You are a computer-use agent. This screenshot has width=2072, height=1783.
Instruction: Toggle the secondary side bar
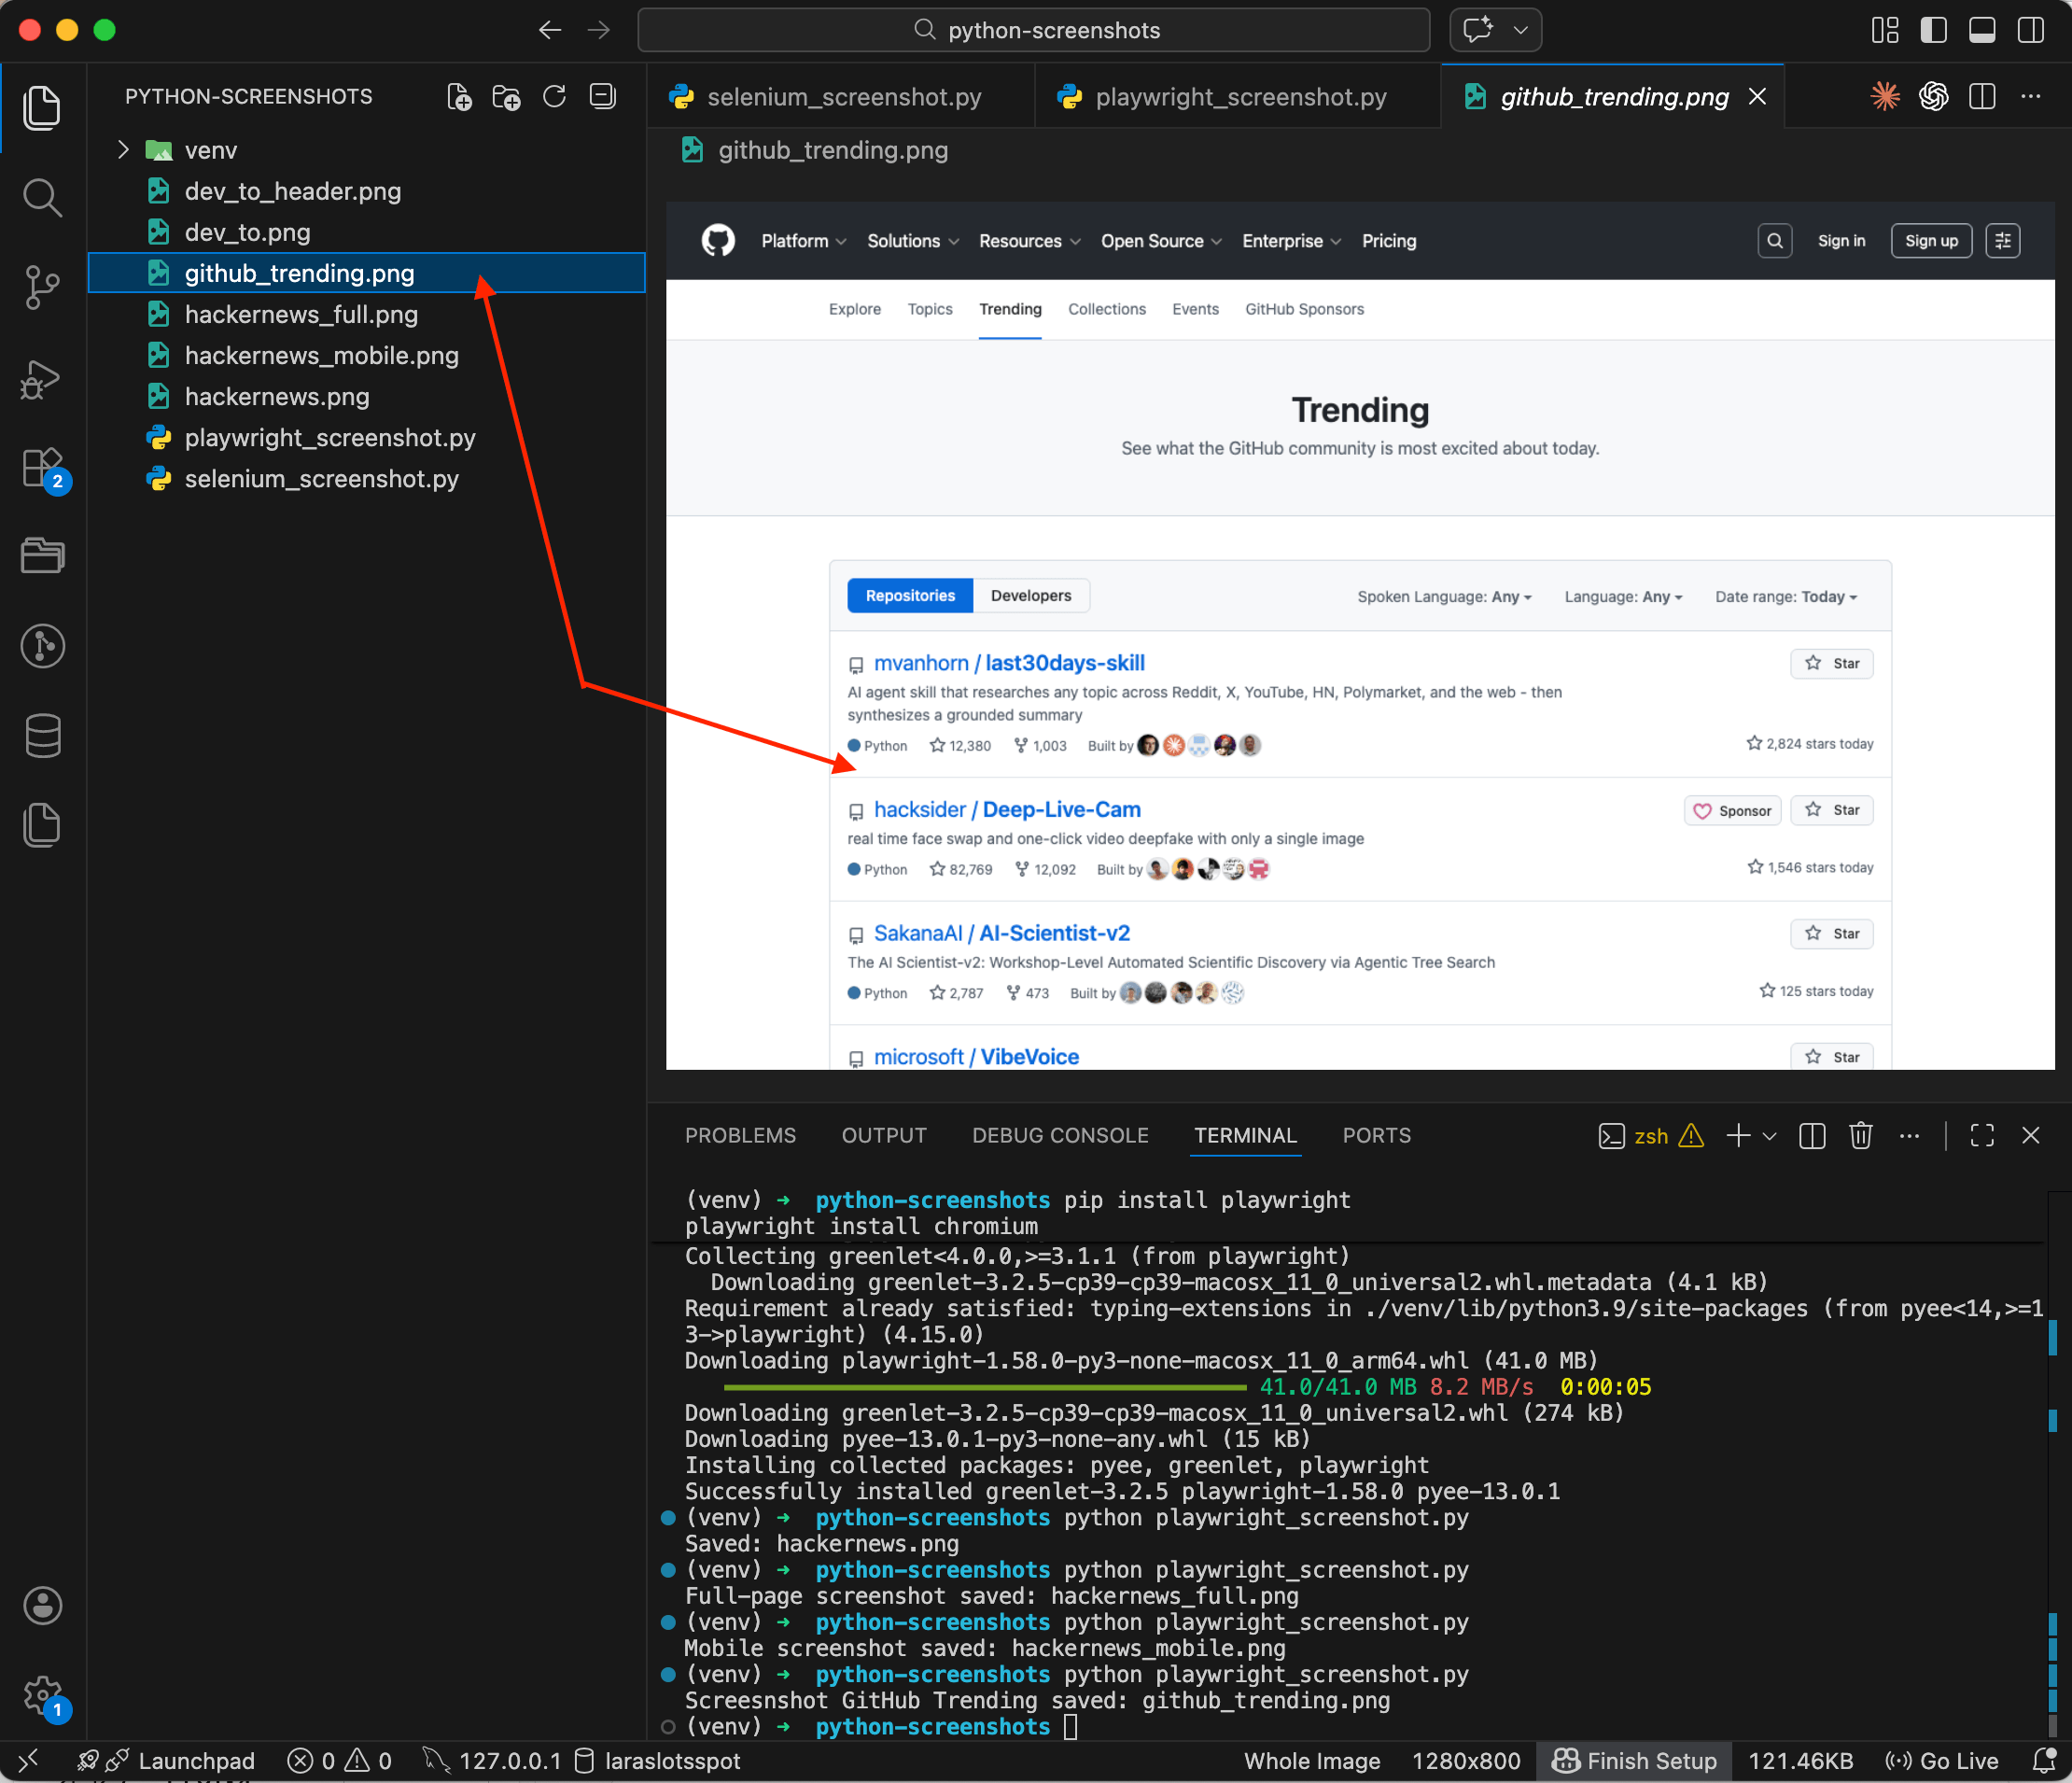click(x=2030, y=30)
